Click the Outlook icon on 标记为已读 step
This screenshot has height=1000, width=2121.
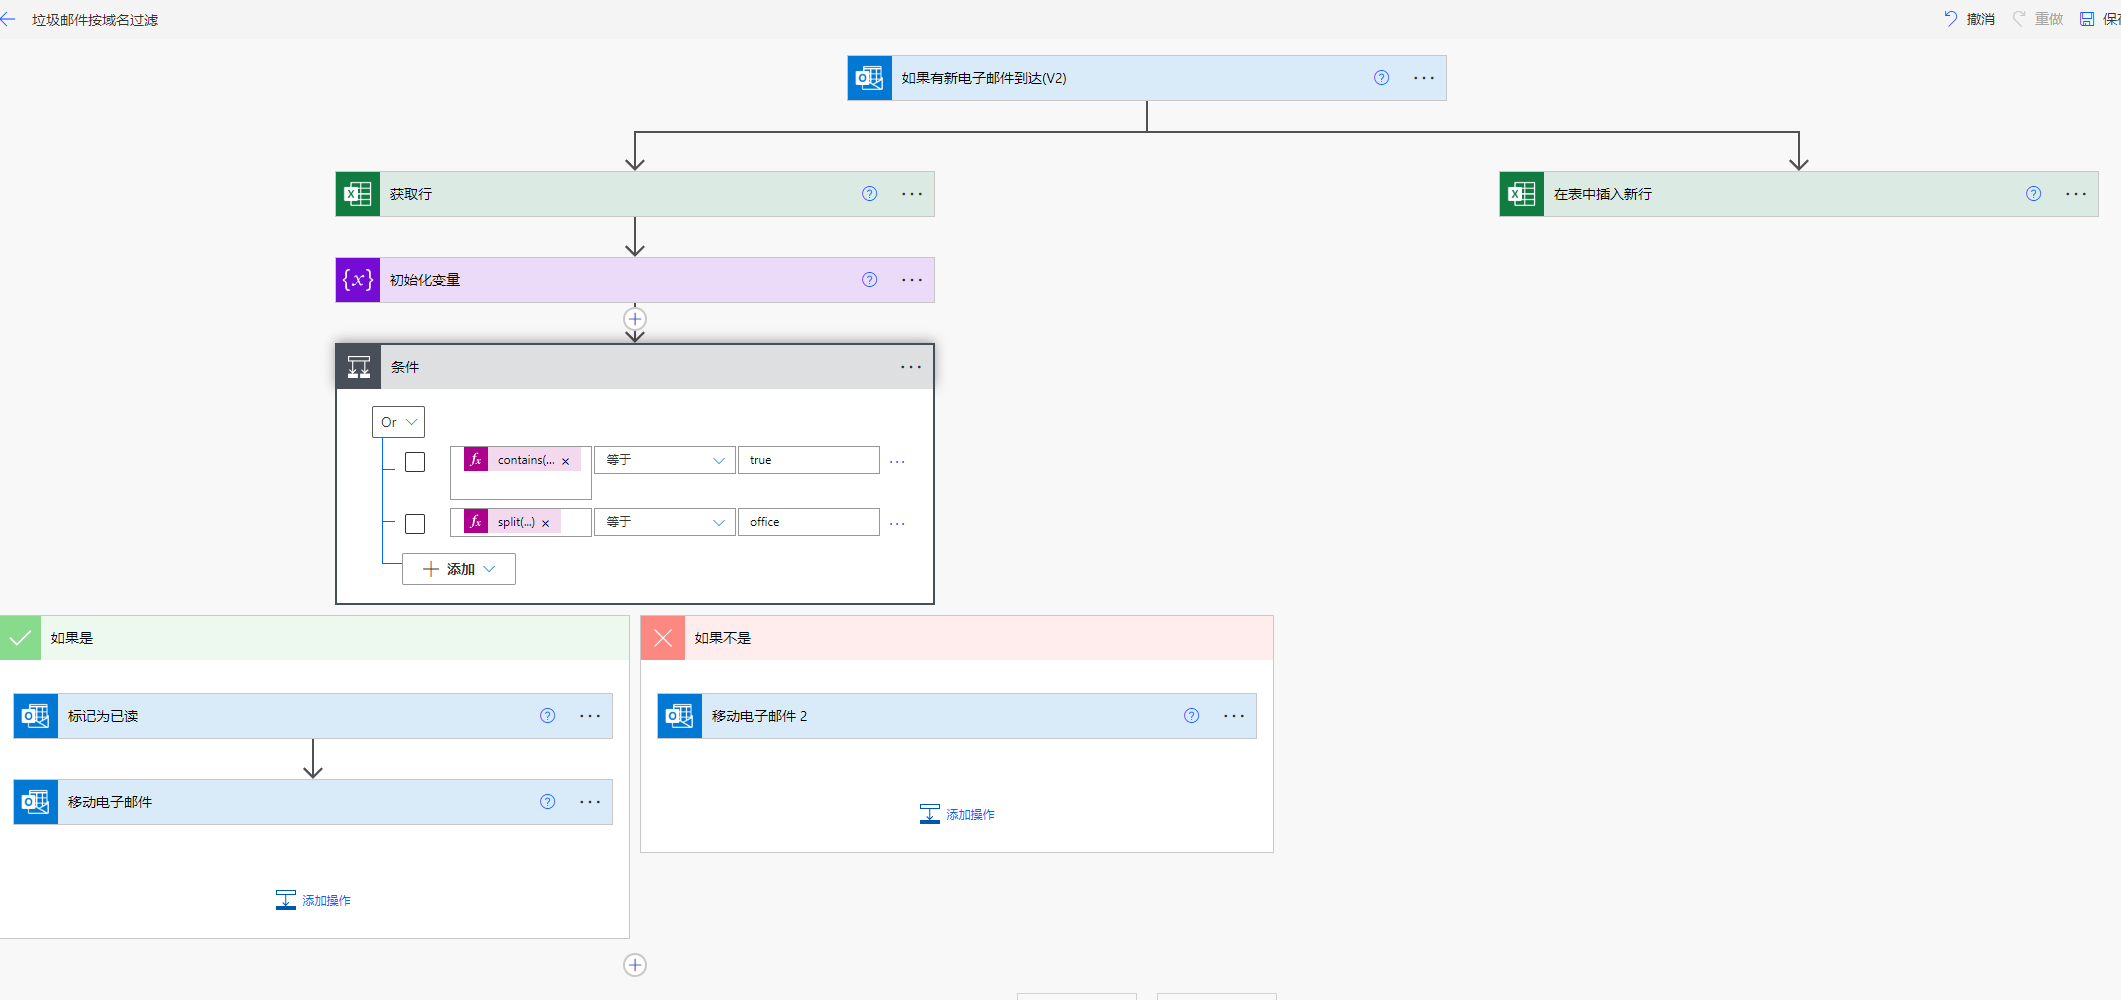pos(36,716)
